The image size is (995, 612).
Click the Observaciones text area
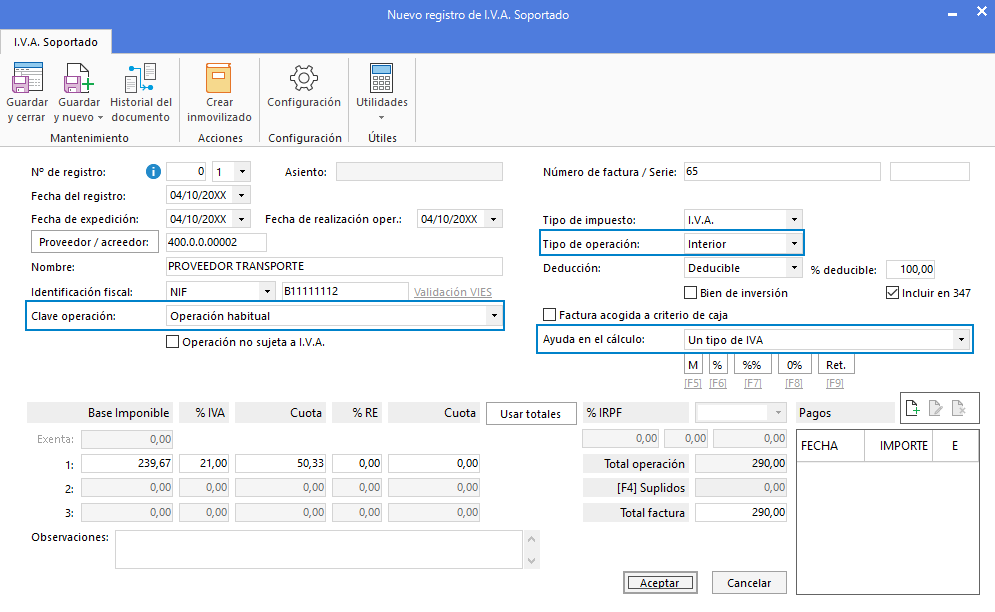pos(319,549)
